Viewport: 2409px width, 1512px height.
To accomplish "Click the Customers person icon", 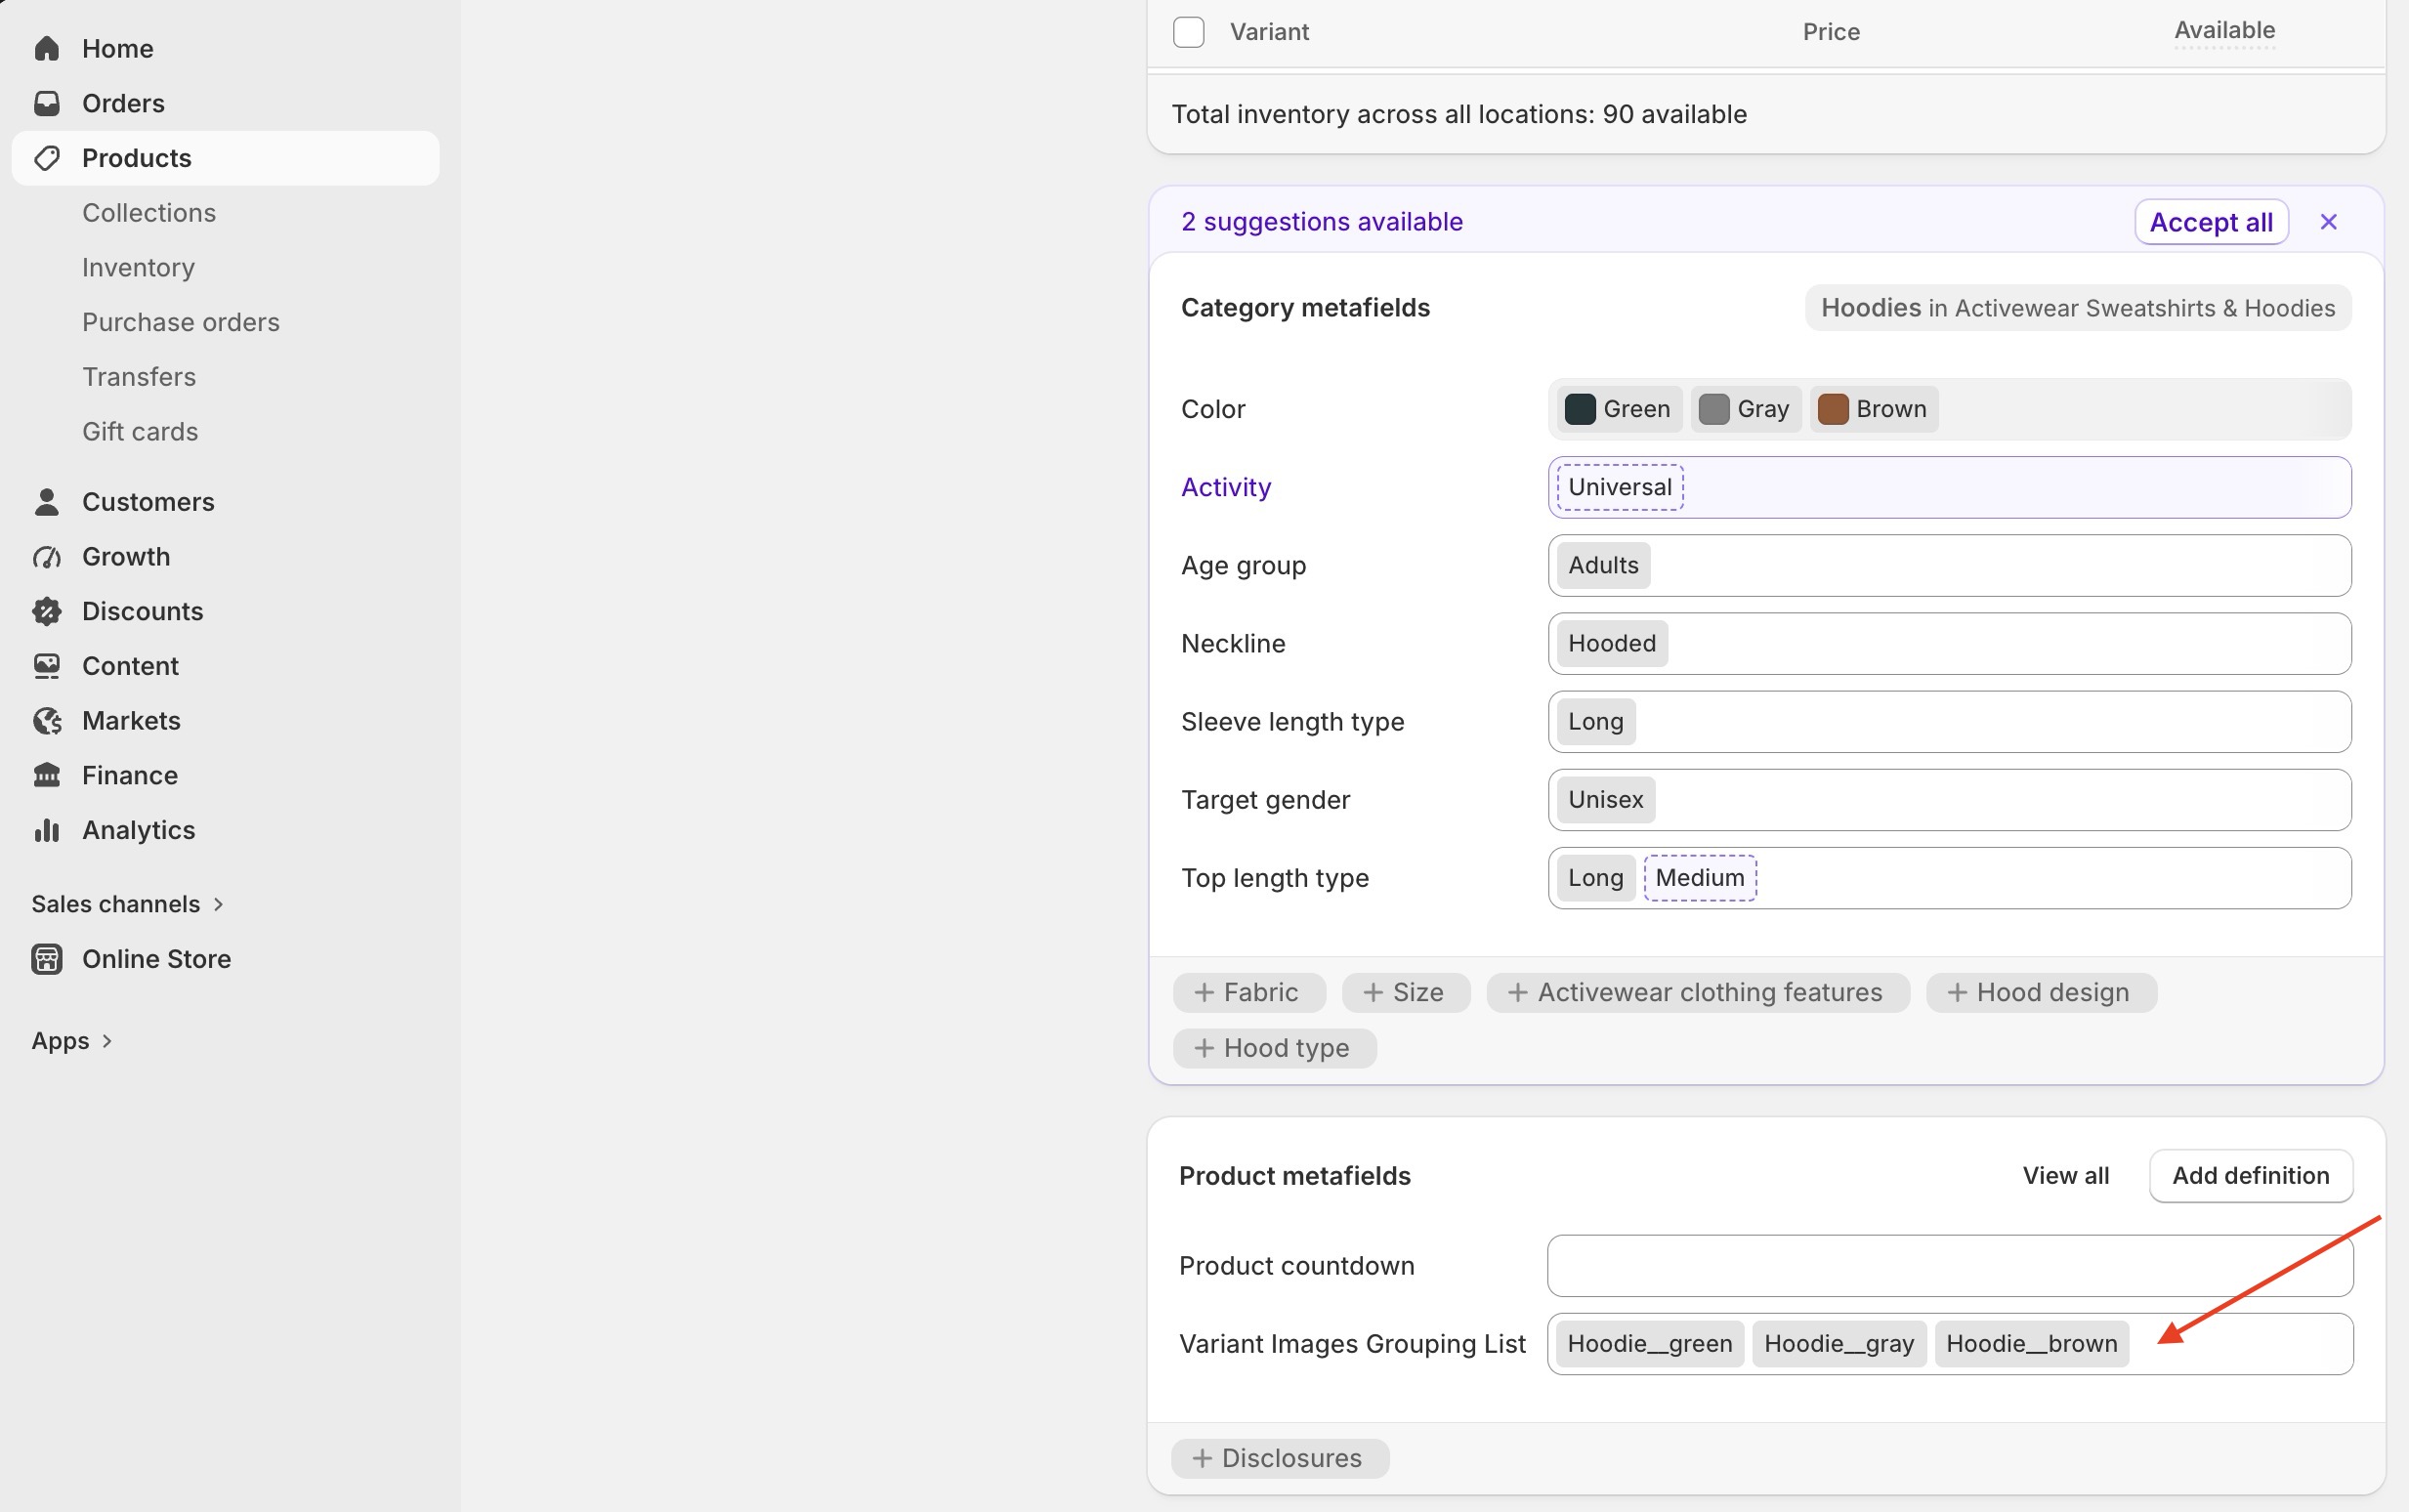I will click(47, 502).
